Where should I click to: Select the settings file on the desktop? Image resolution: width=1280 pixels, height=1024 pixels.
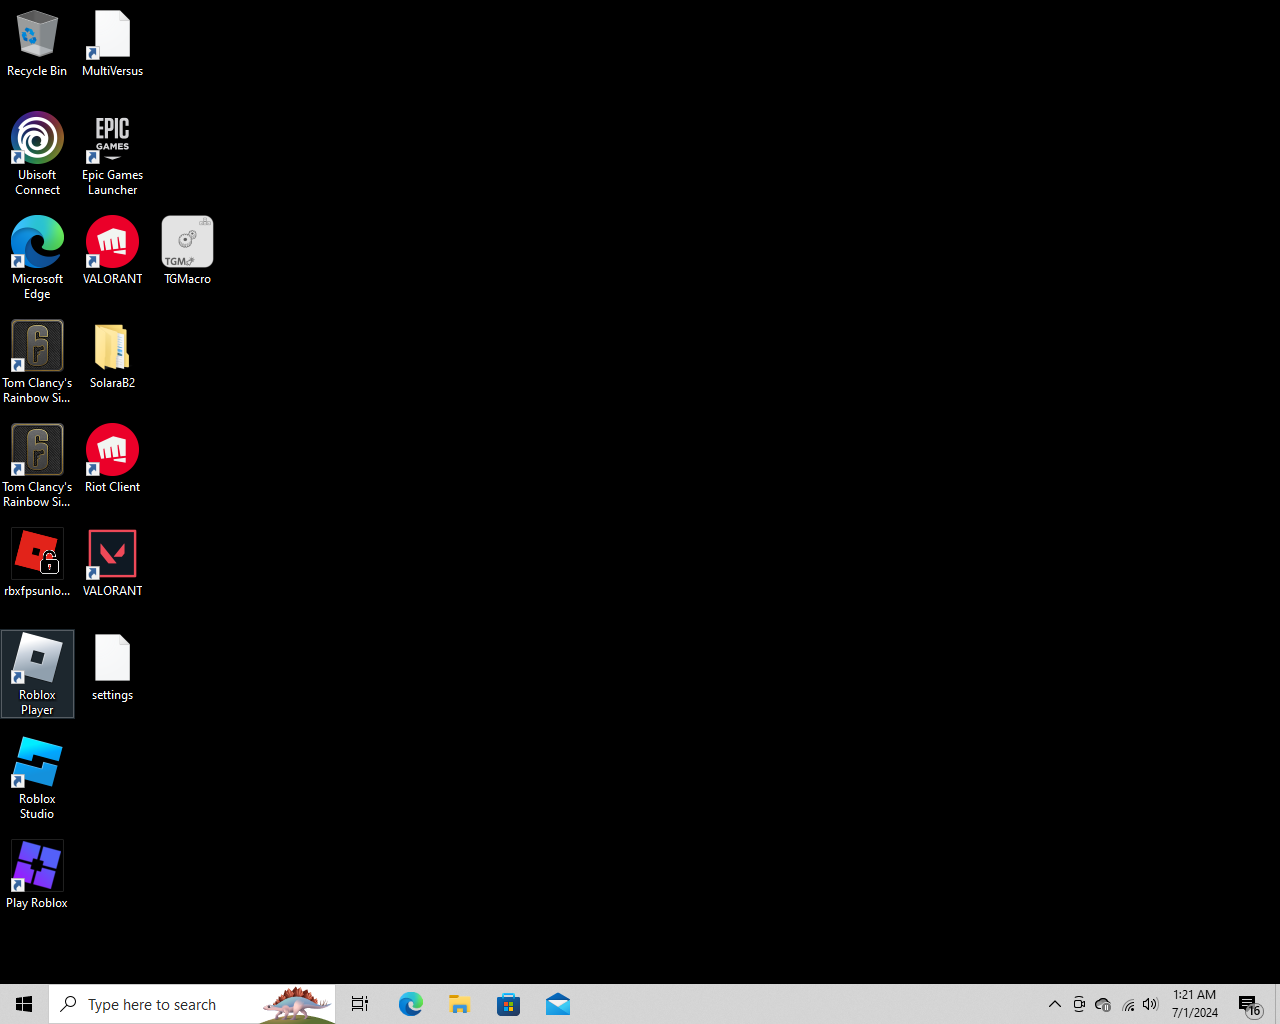pos(112,667)
